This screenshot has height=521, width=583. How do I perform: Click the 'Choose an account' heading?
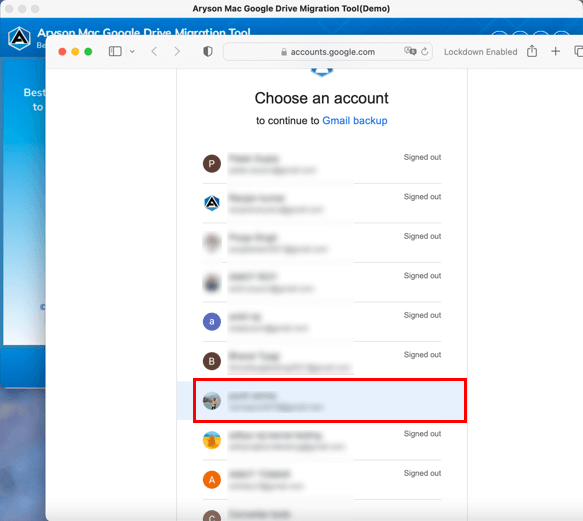322,99
